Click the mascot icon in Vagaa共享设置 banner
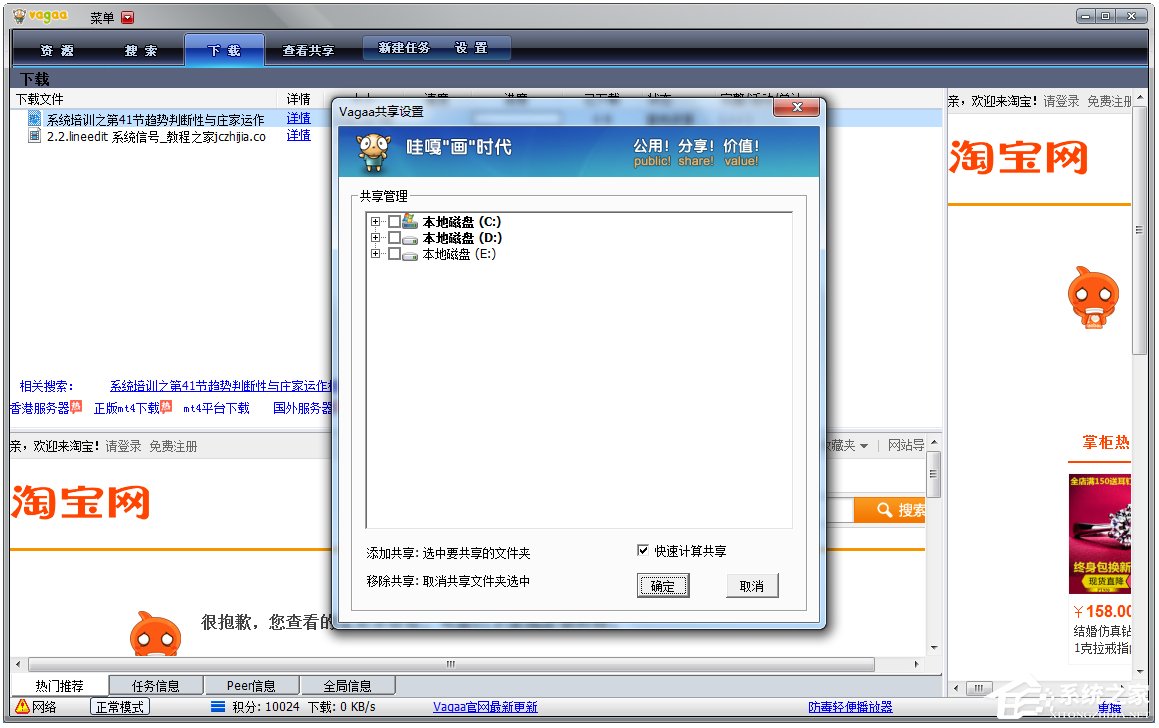Viewport: 1159px width, 728px height. pos(373,151)
